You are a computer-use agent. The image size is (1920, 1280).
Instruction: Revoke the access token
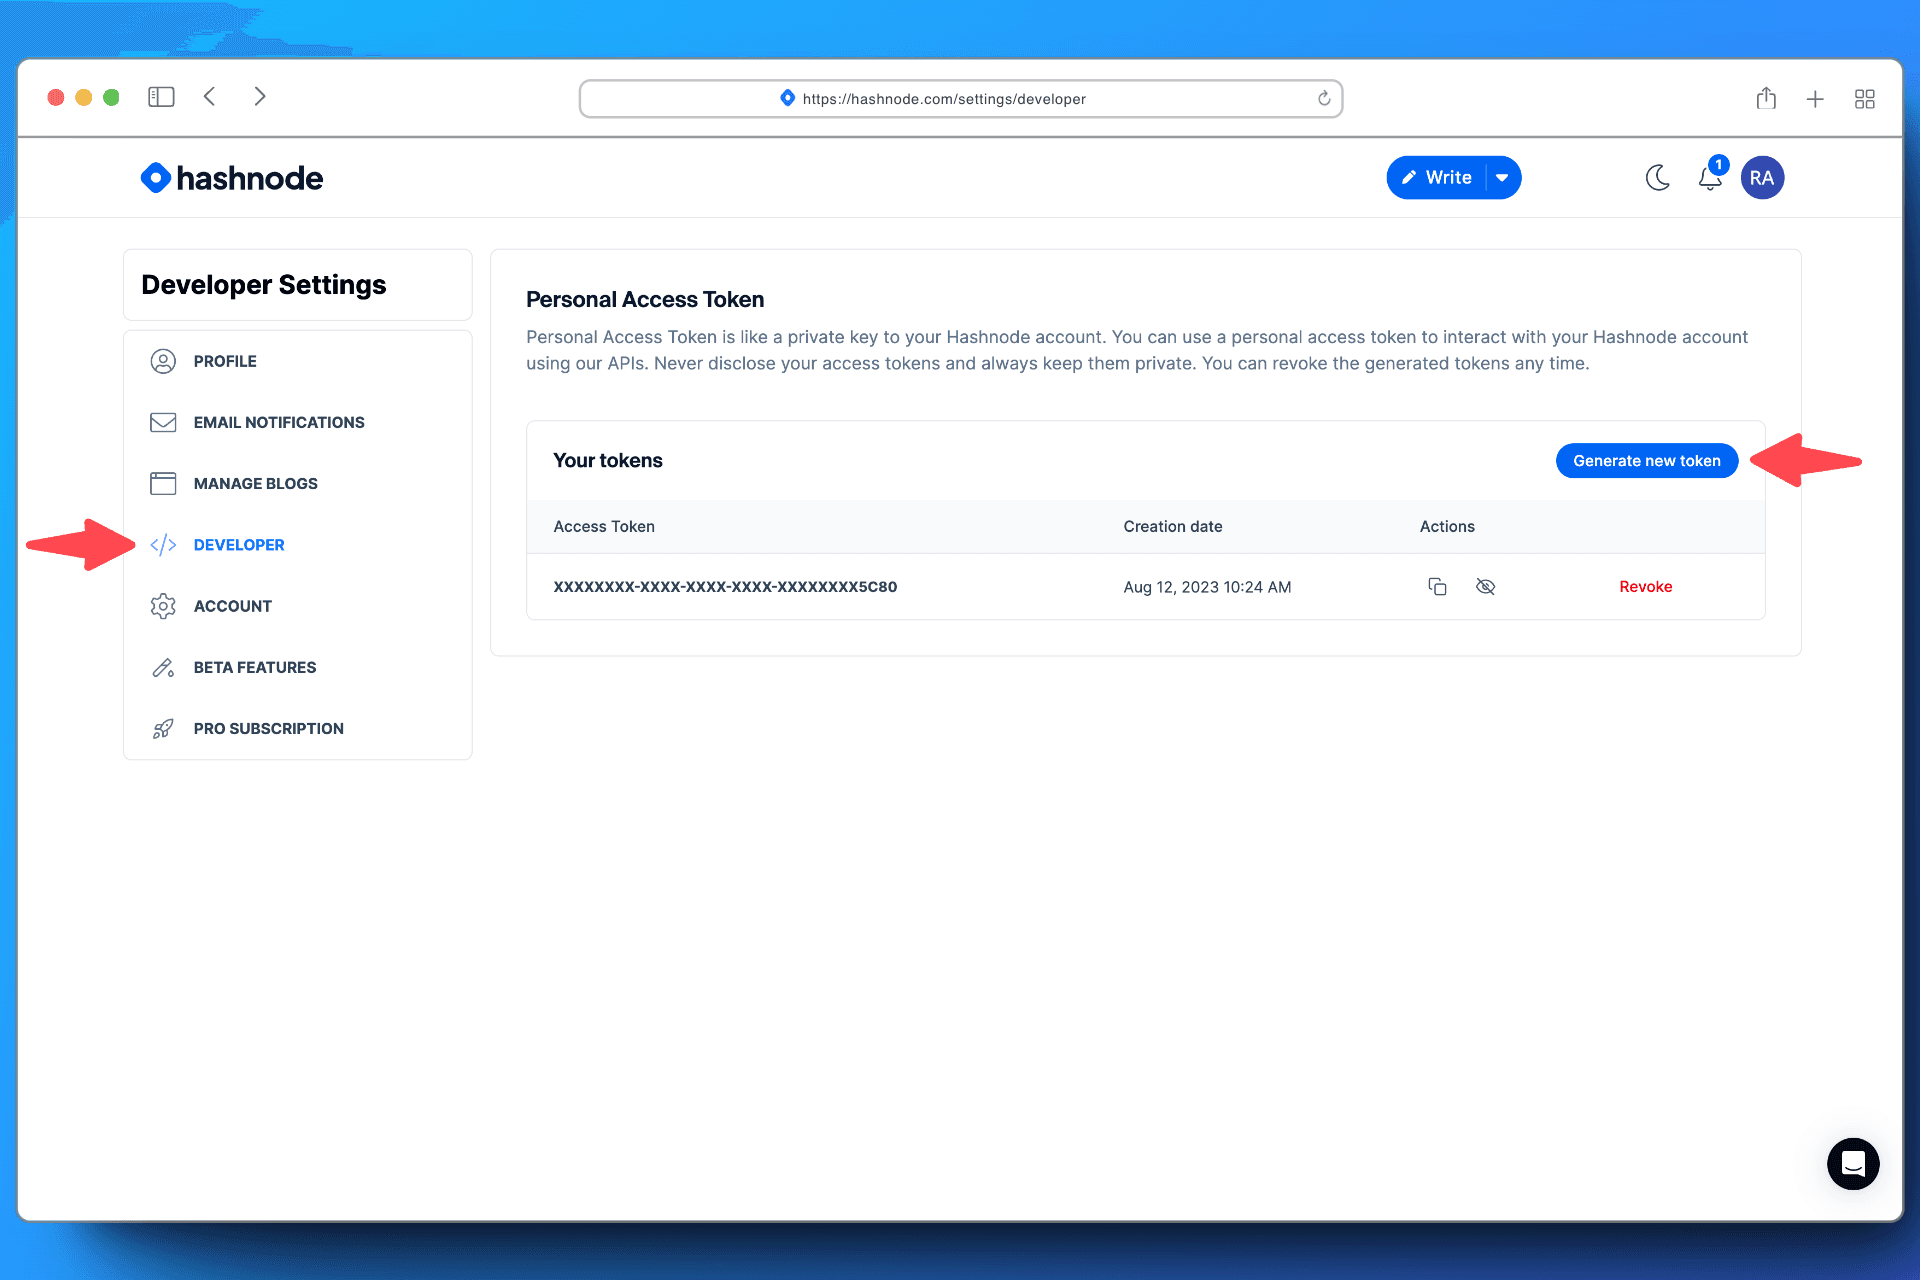1646,587
